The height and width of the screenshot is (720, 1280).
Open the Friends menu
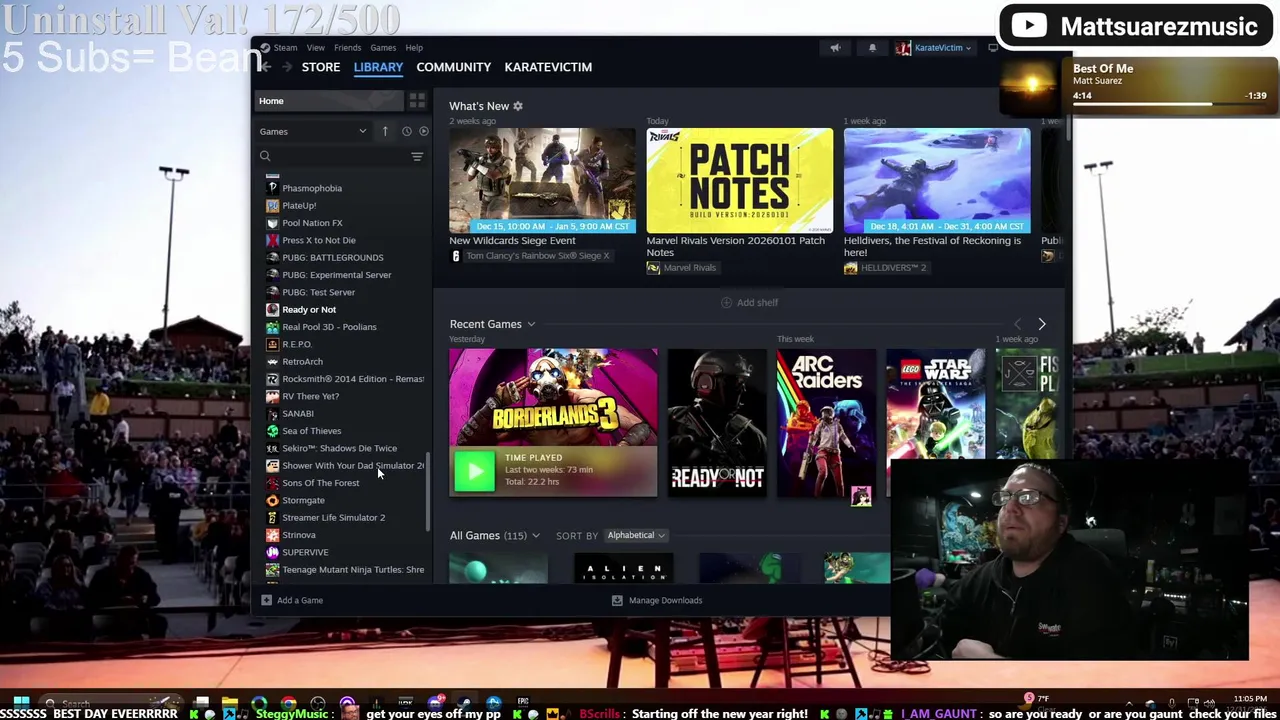pos(348,48)
